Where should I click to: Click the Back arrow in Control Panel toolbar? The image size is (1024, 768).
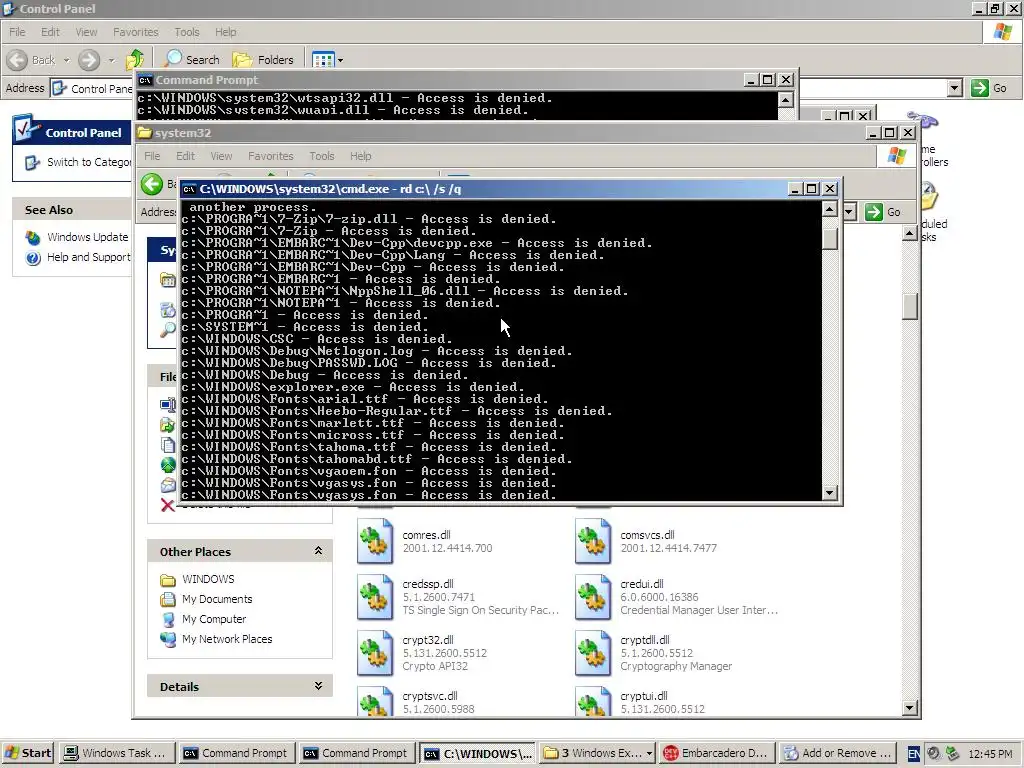(x=18, y=60)
